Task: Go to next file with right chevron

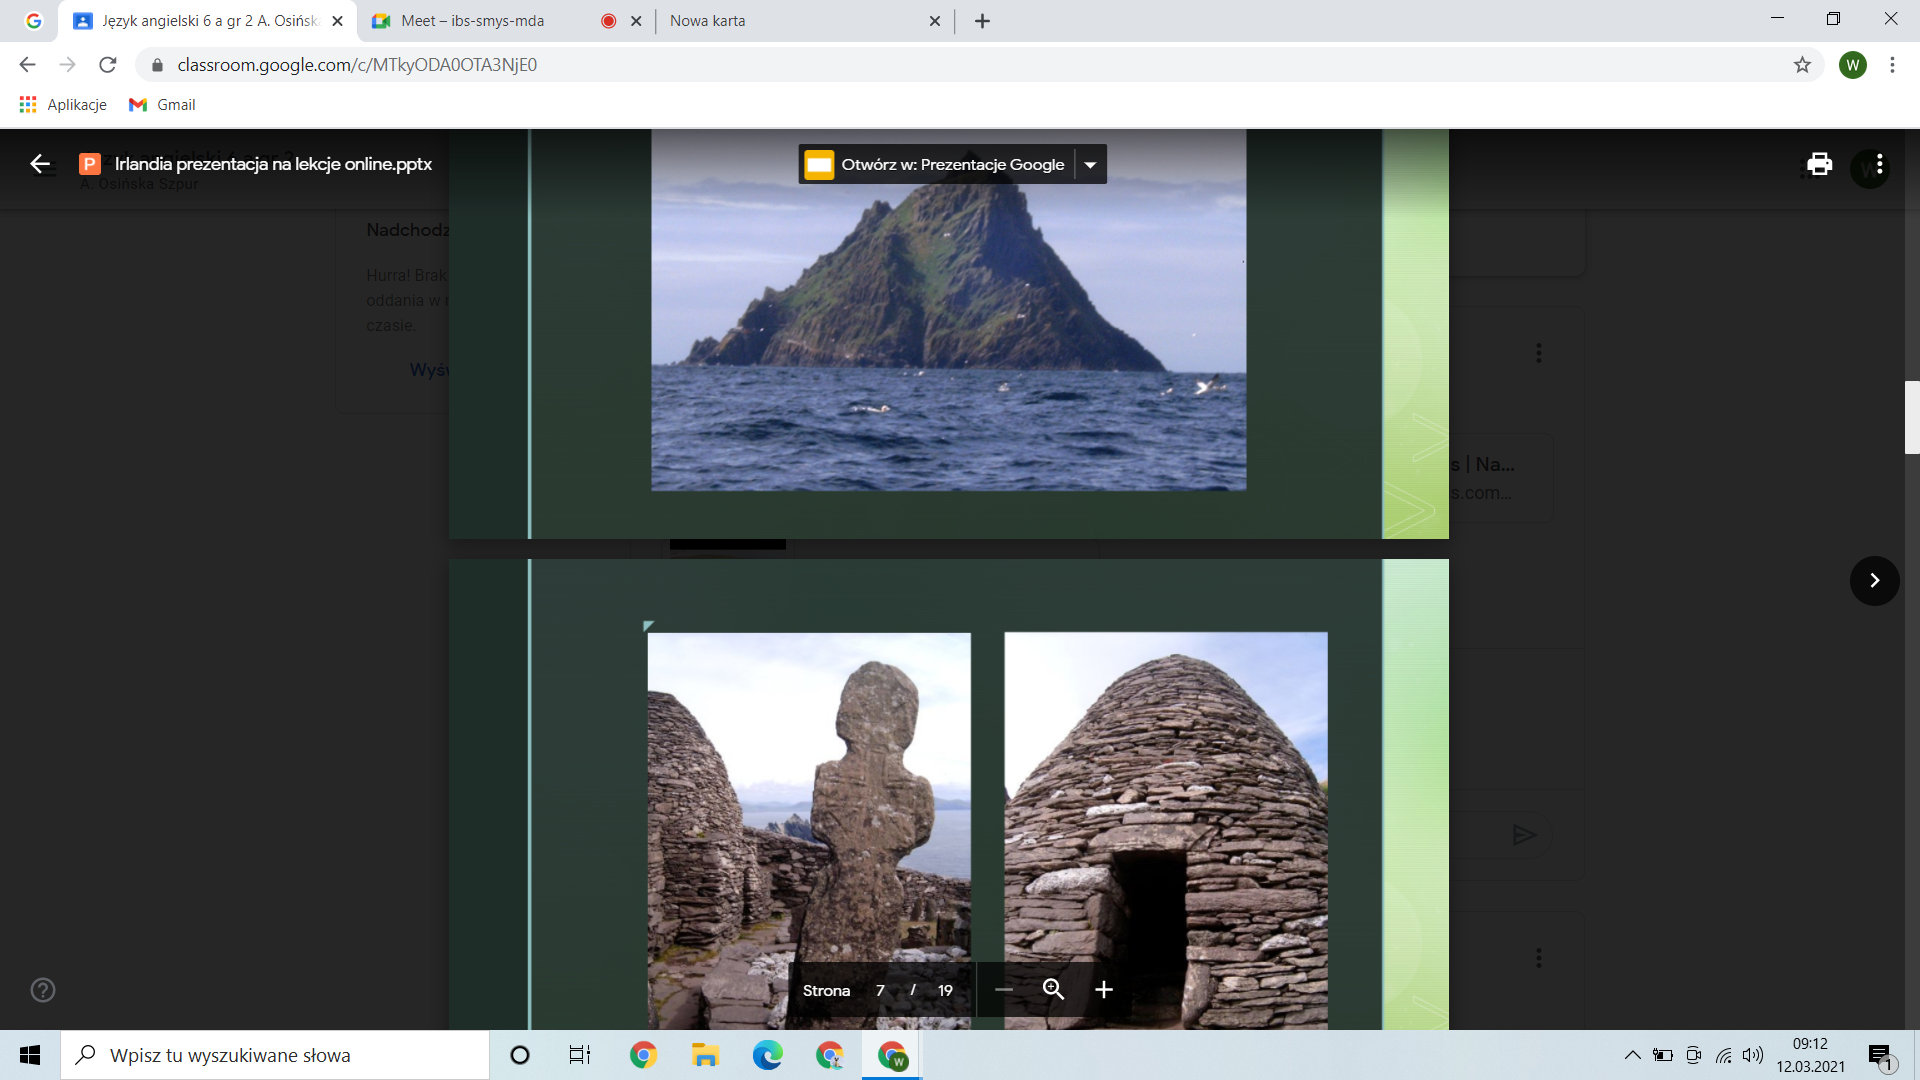Action: pyautogui.click(x=1874, y=581)
